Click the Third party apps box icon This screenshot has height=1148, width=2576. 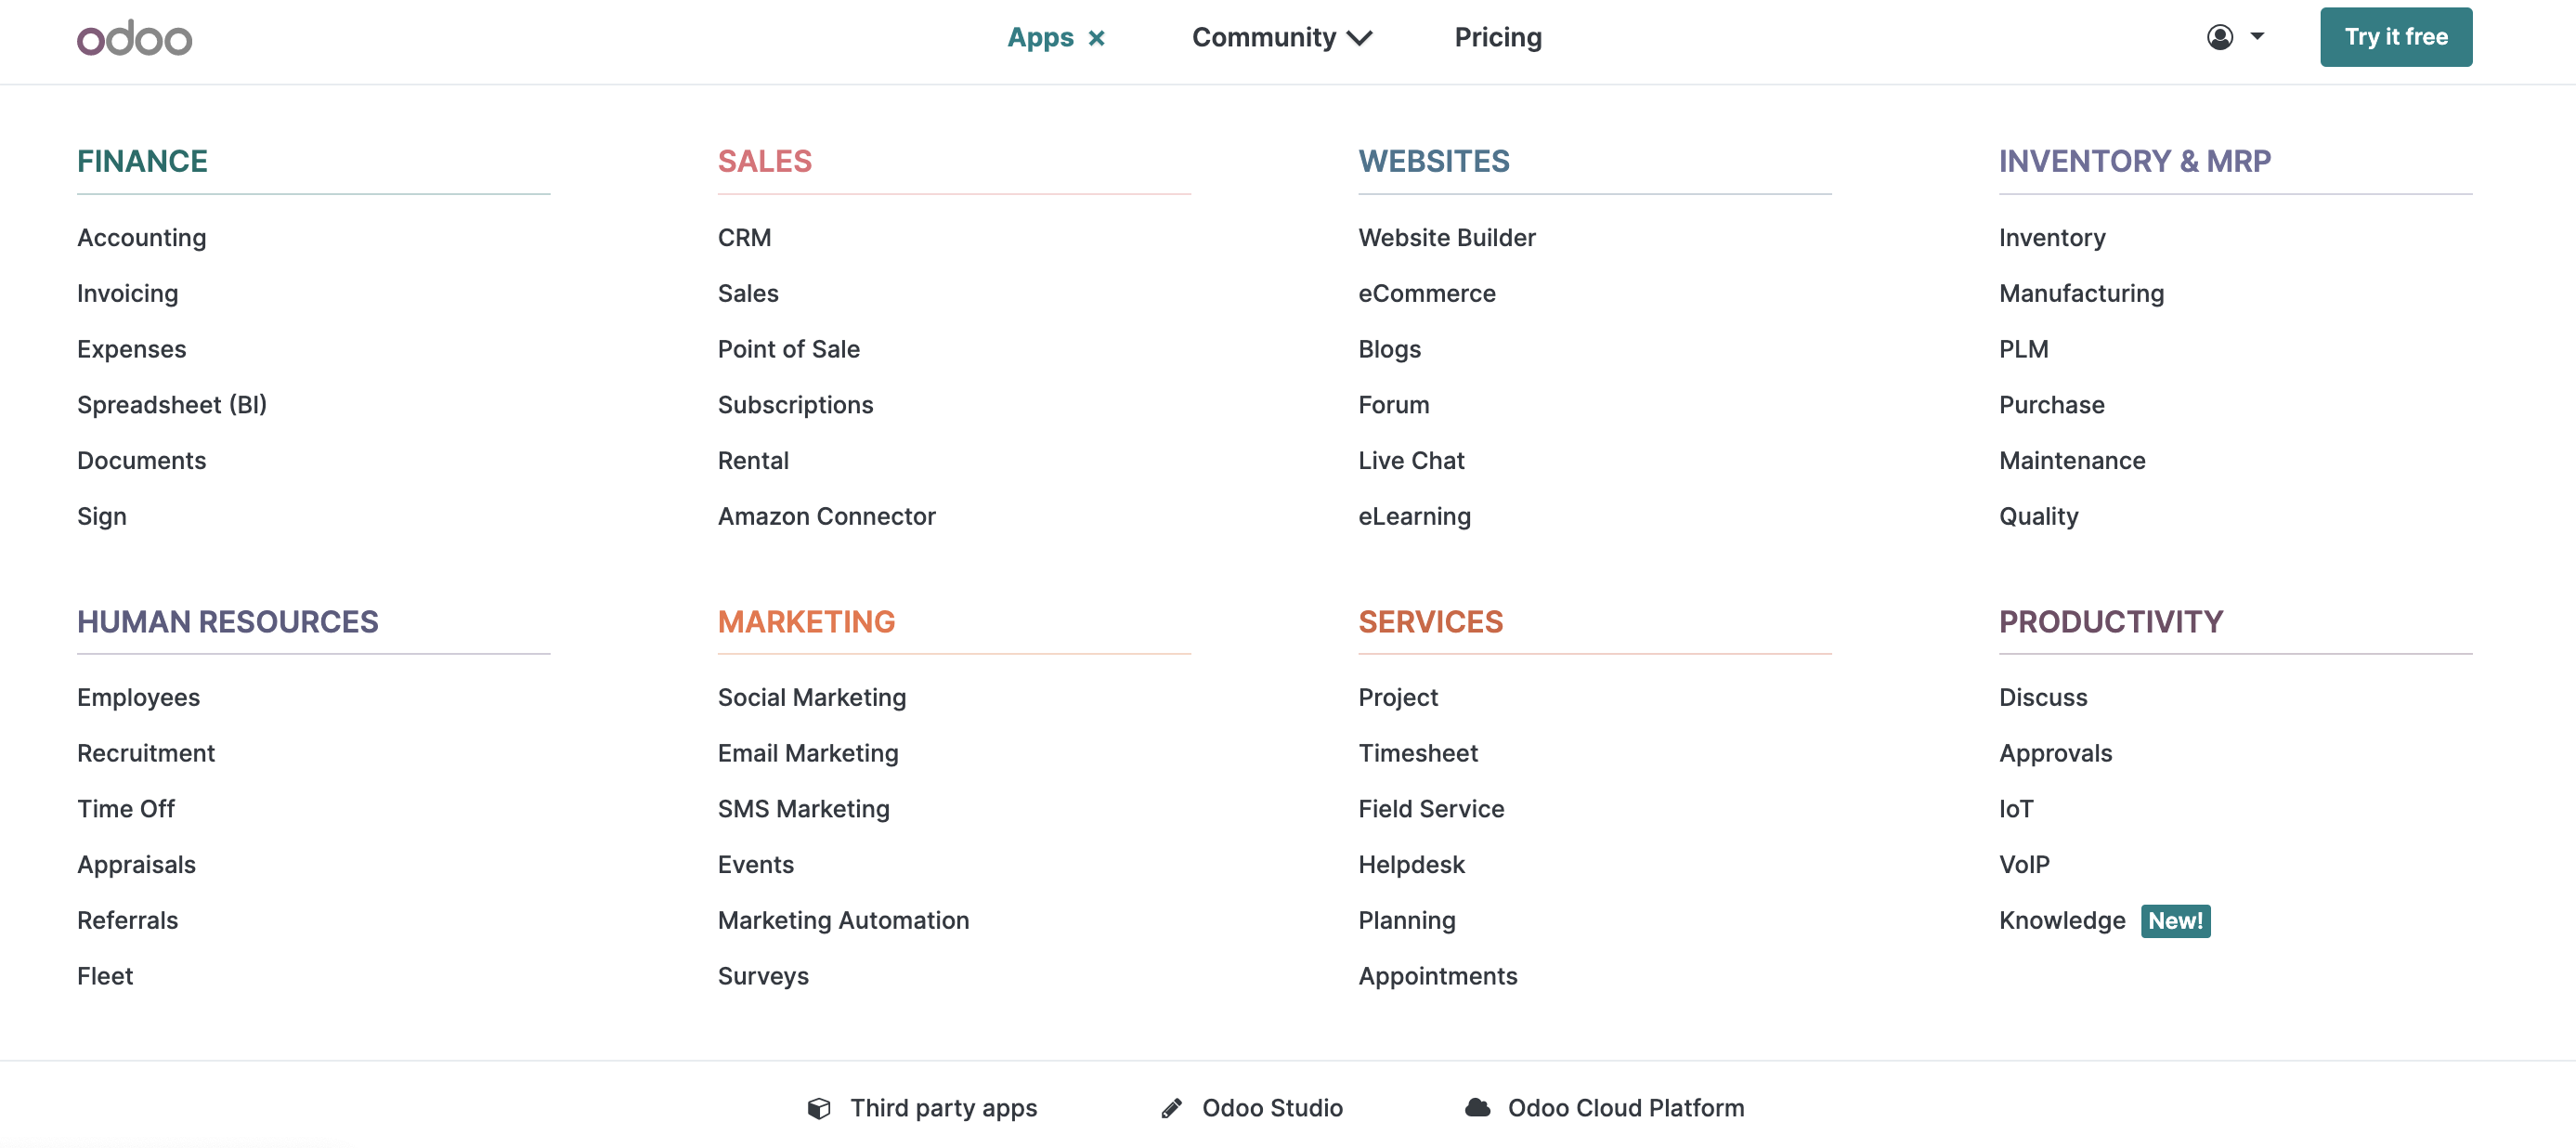(x=819, y=1108)
